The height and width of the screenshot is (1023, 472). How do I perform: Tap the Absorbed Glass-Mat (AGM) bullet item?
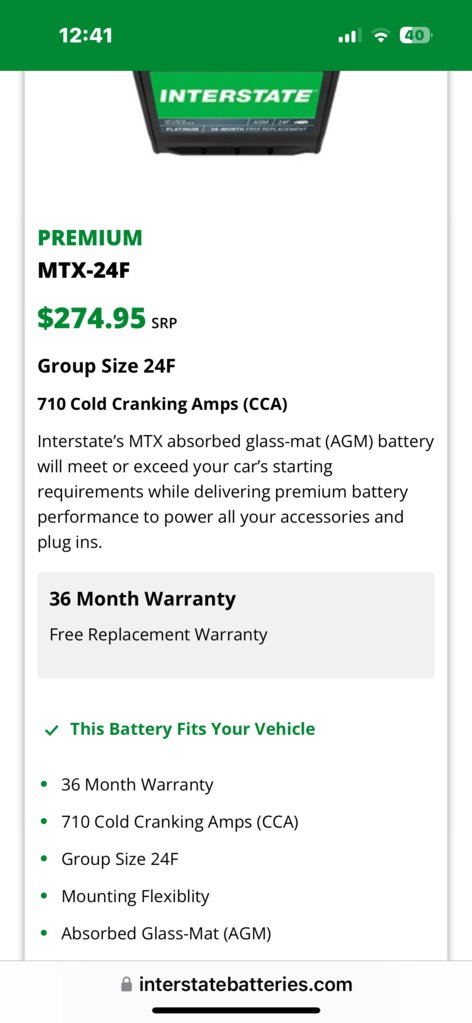pyautogui.click(x=166, y=934)
